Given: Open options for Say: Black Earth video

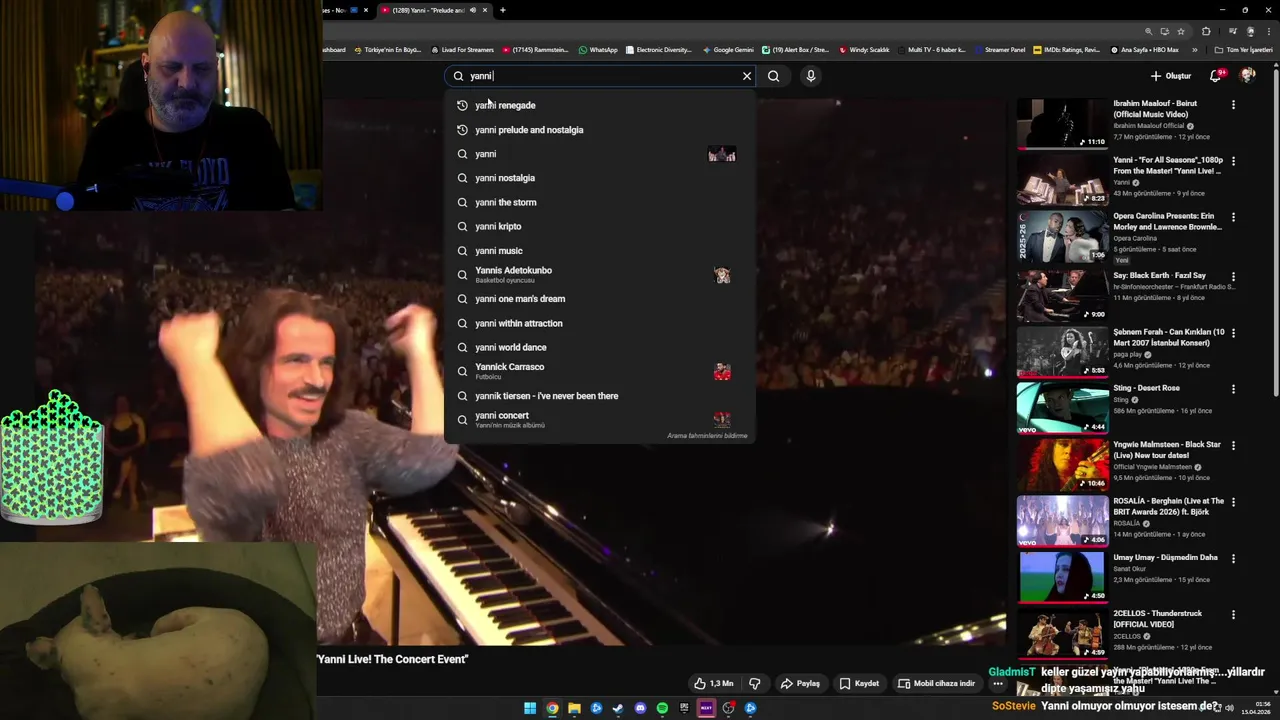Looking at the screenshot, I should [1233, 276].
